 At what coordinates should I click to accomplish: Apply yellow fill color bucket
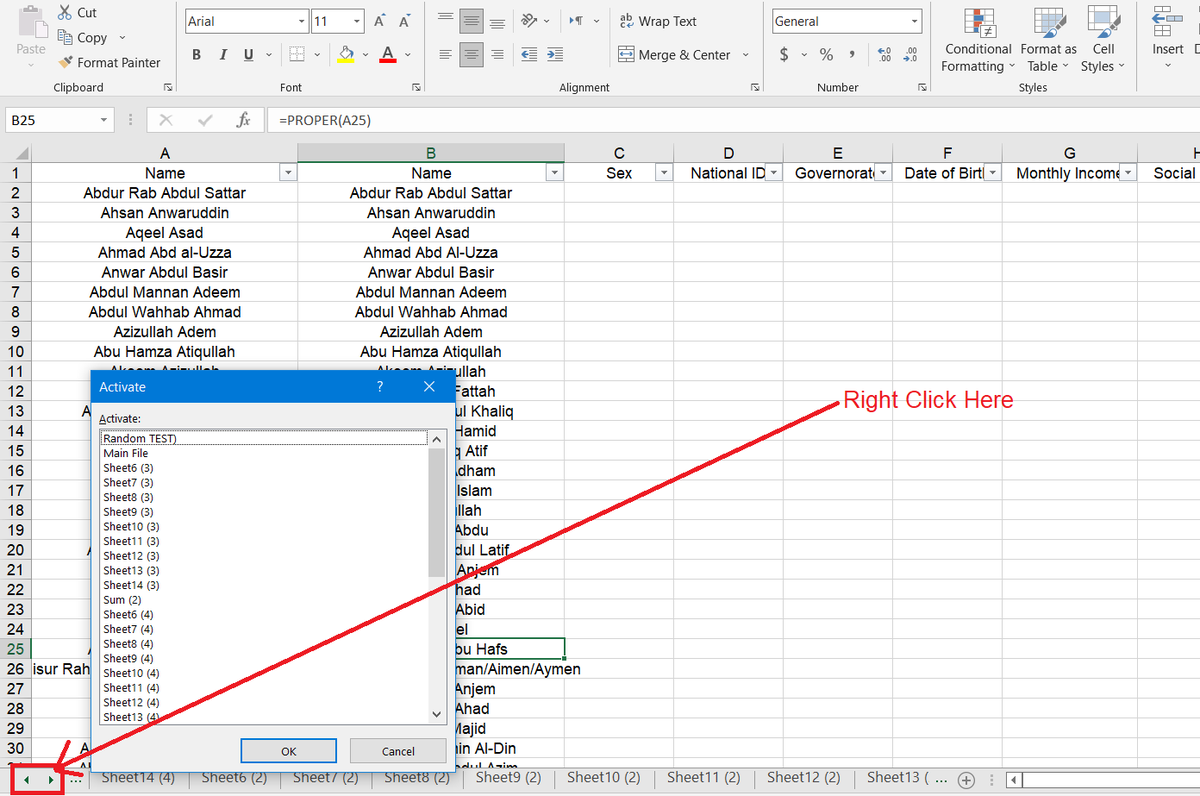346,55
